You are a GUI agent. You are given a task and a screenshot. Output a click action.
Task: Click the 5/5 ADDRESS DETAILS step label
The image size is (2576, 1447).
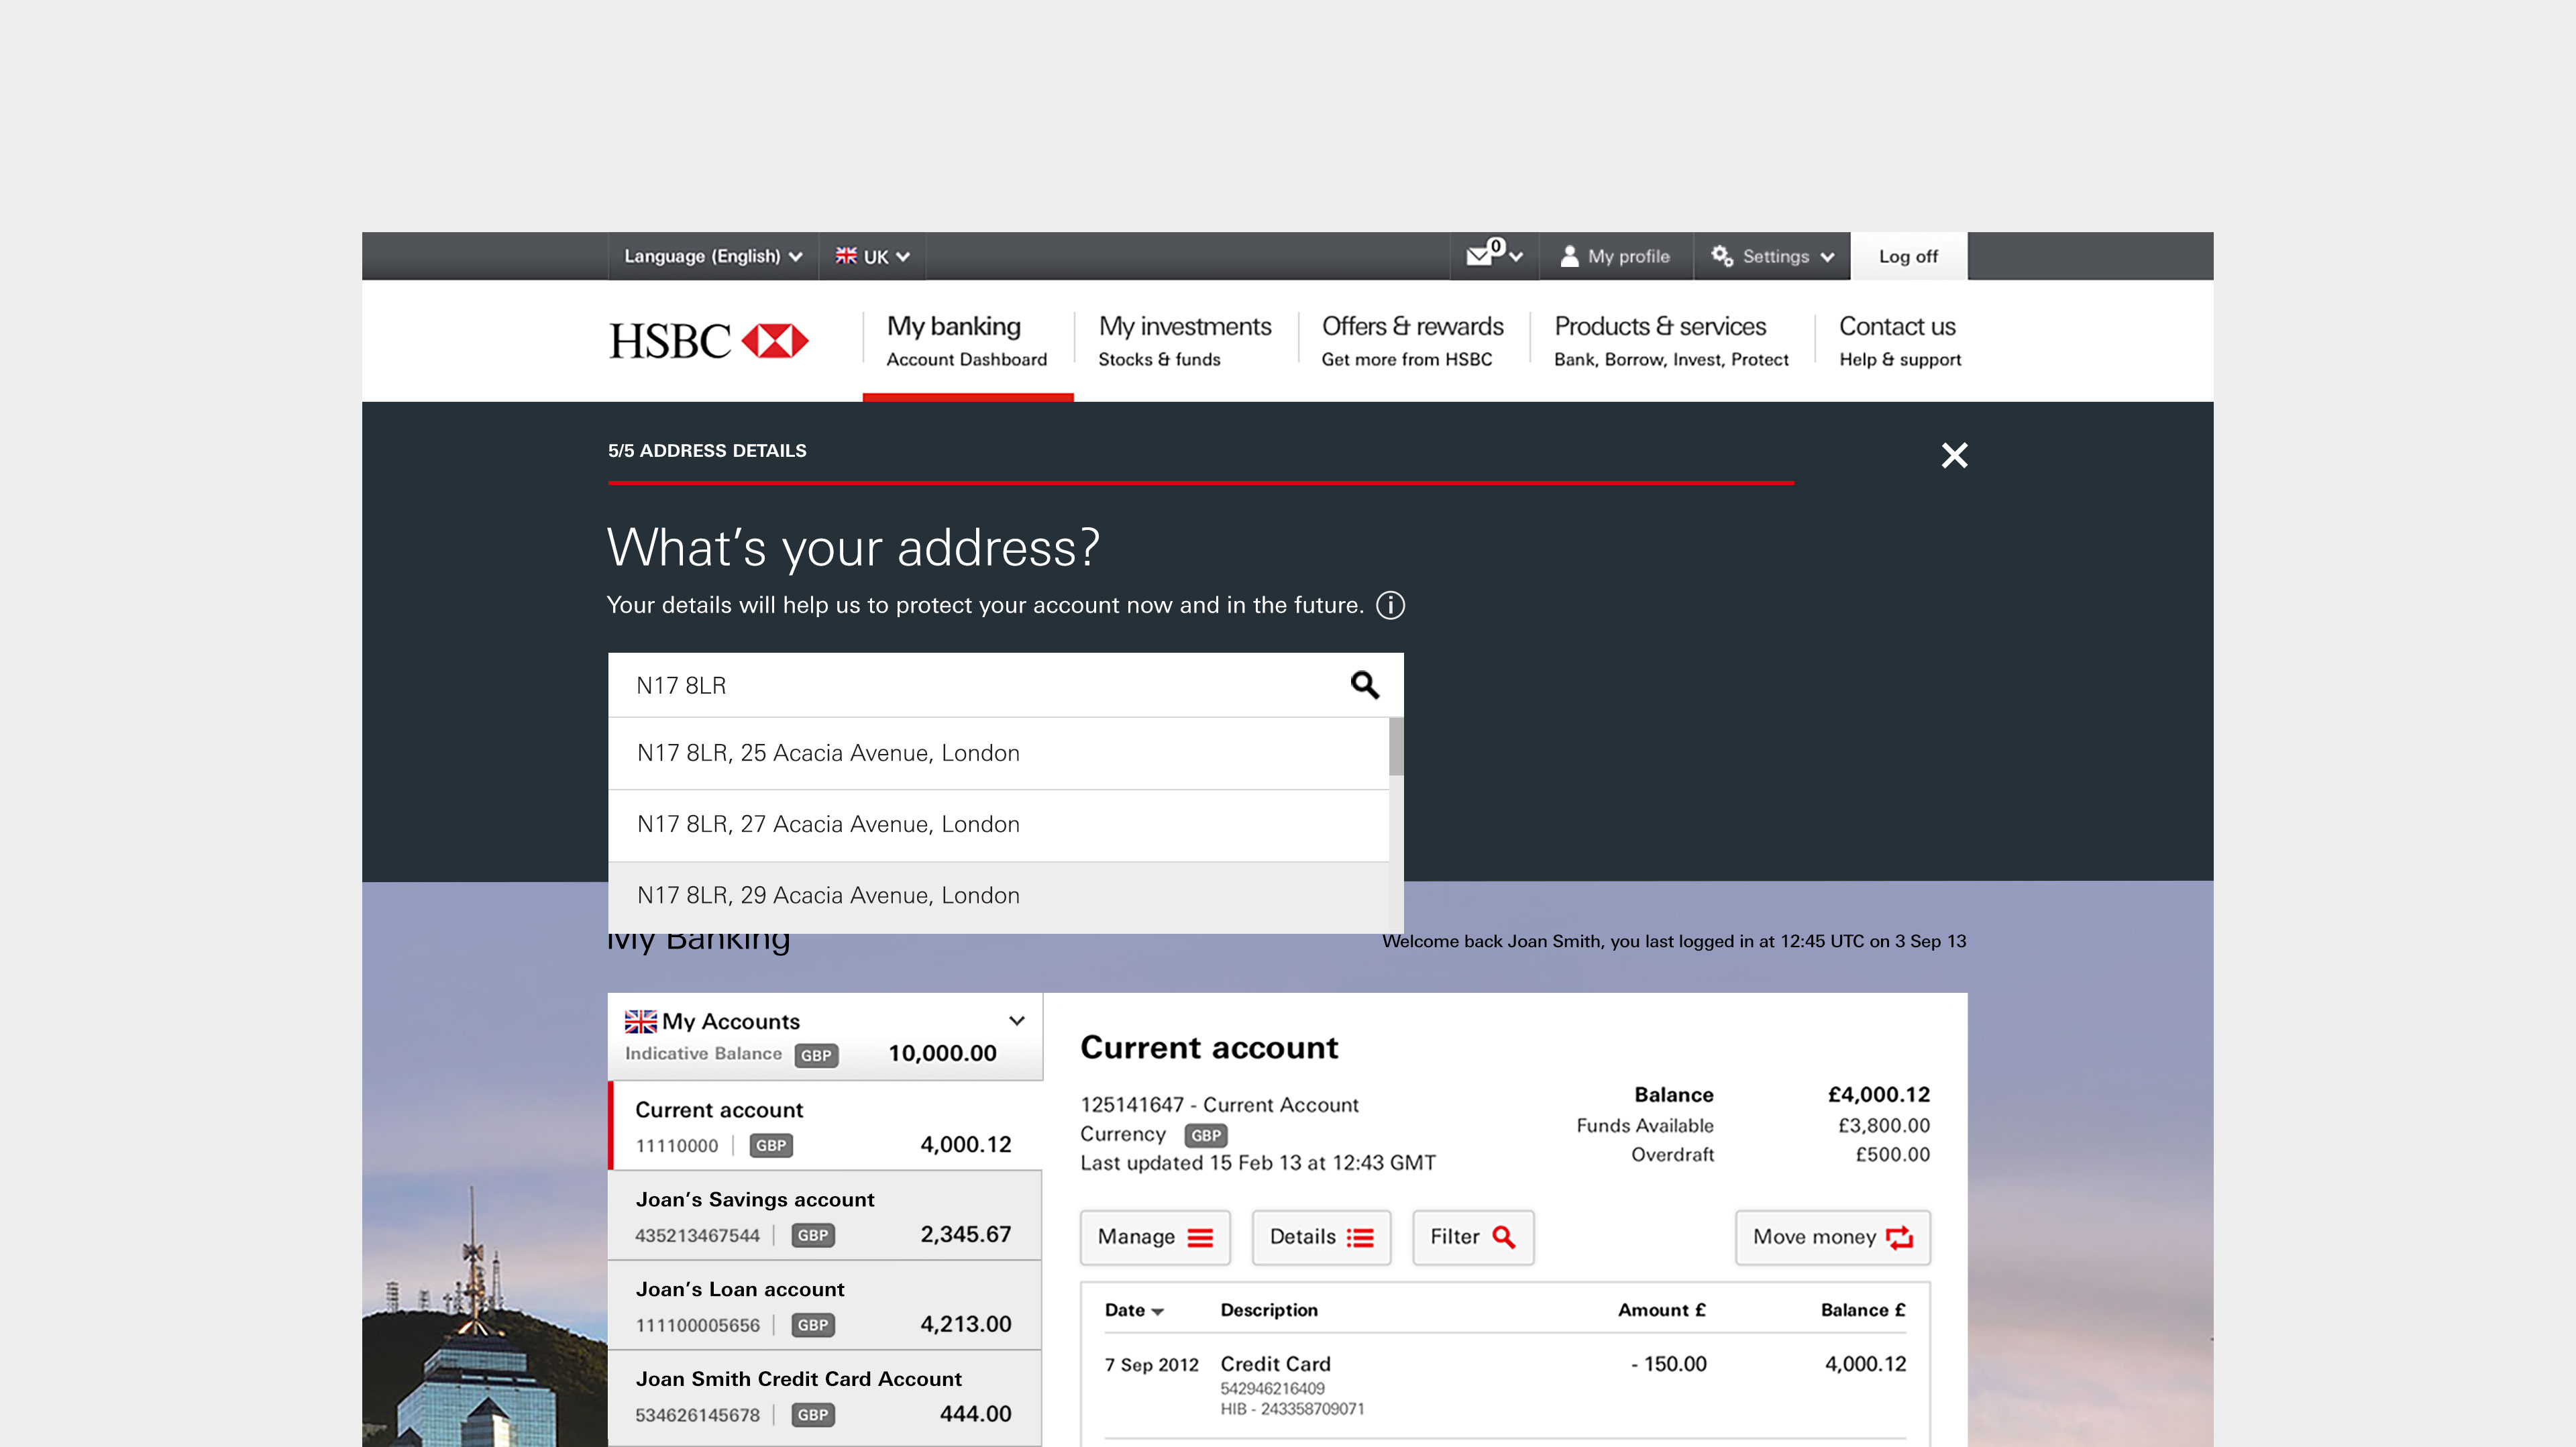point(707,451)
